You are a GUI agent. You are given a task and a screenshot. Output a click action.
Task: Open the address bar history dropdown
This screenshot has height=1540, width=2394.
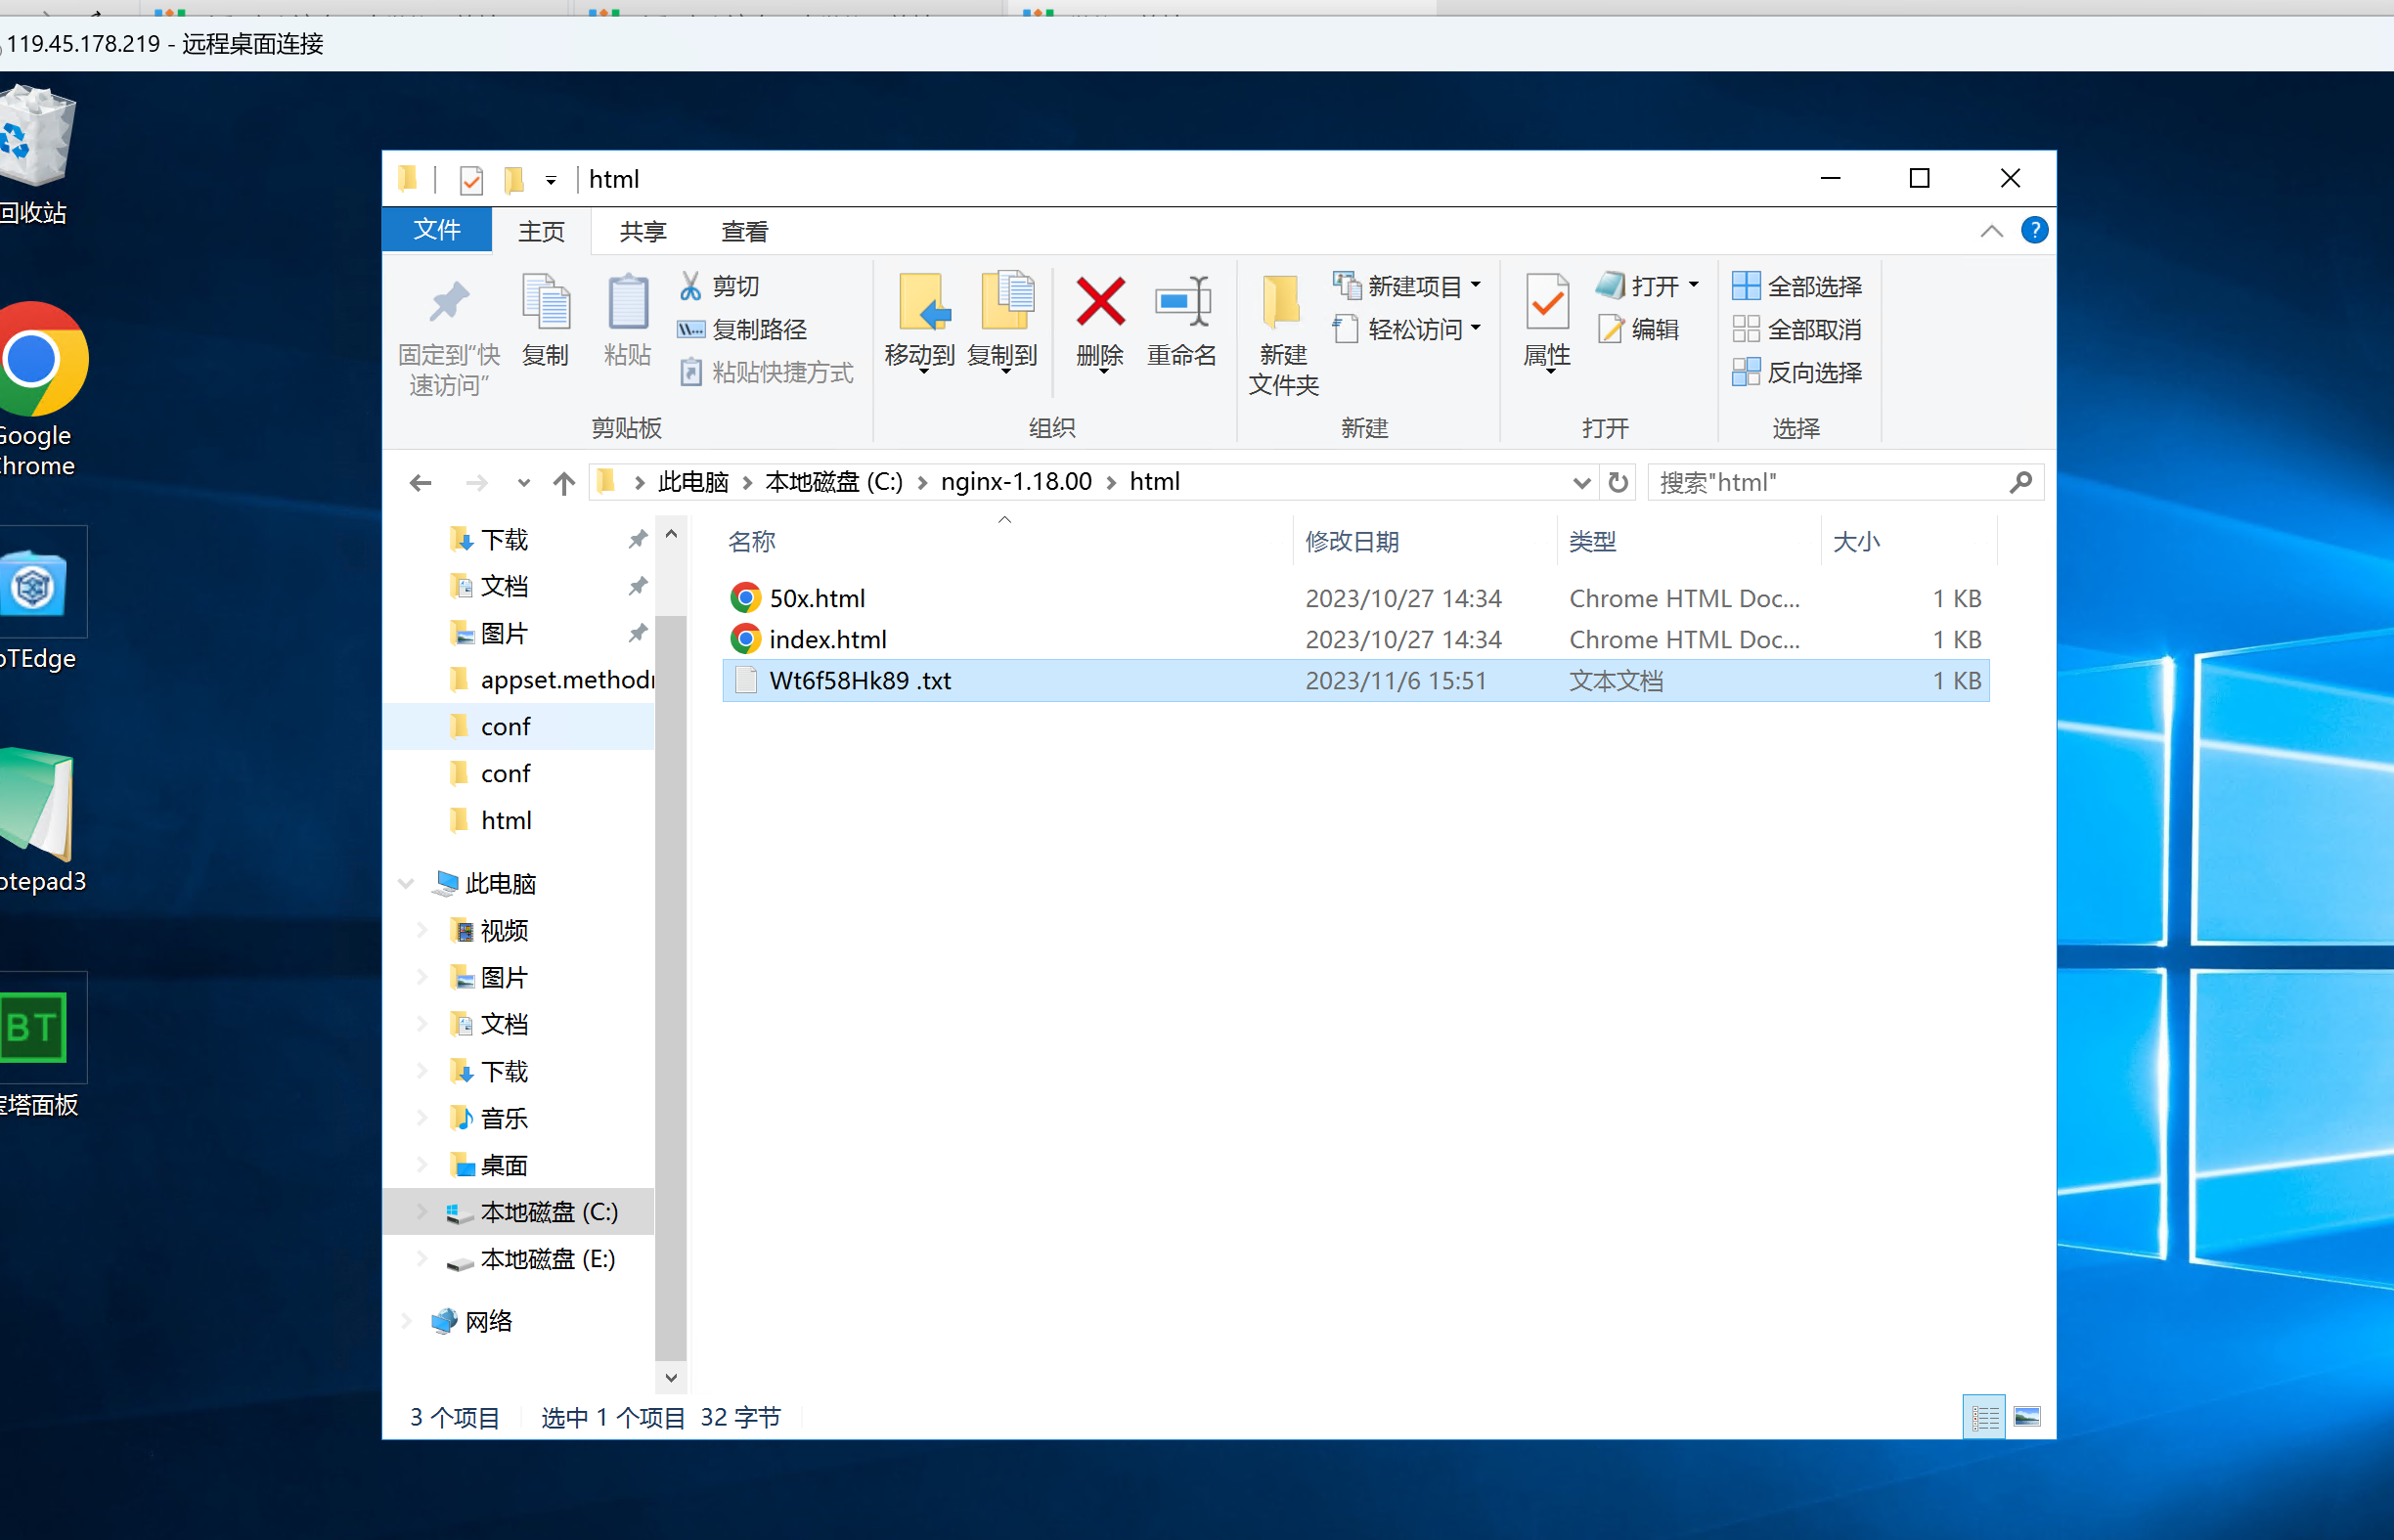coord(1581,483)
